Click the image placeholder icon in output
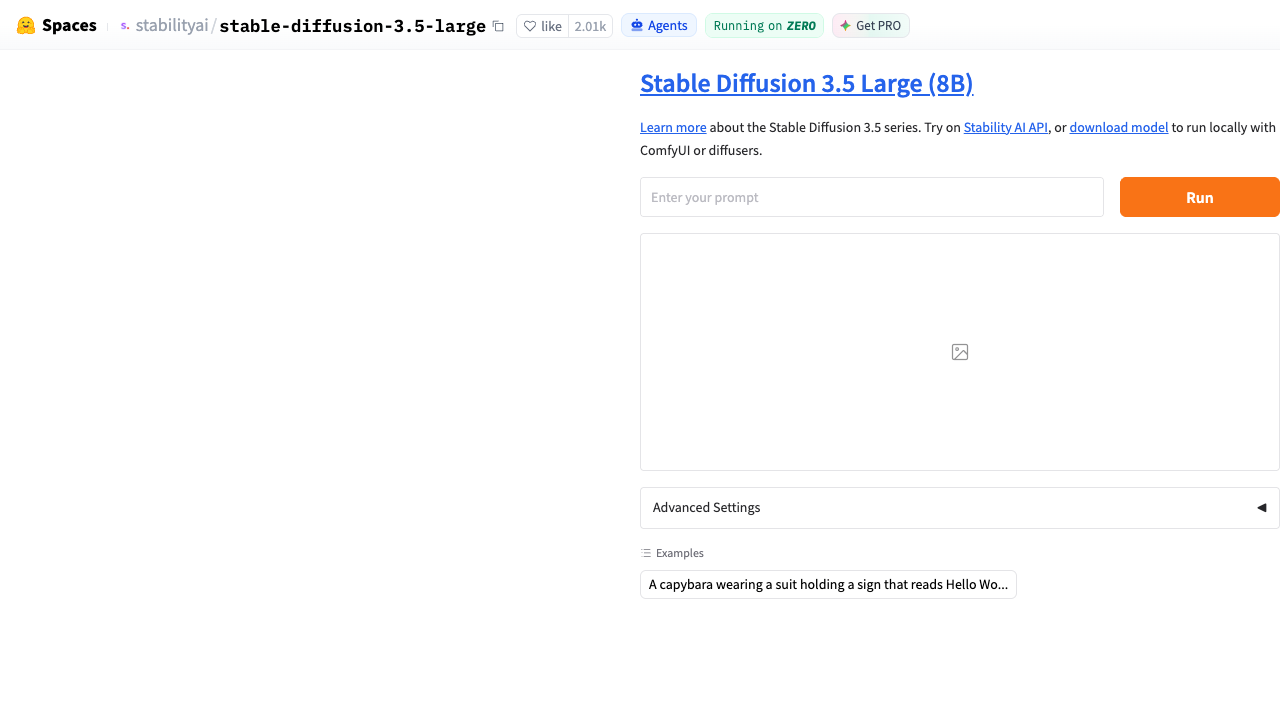The height and width of the screenshot is (720, 1280). click(960, 352)
